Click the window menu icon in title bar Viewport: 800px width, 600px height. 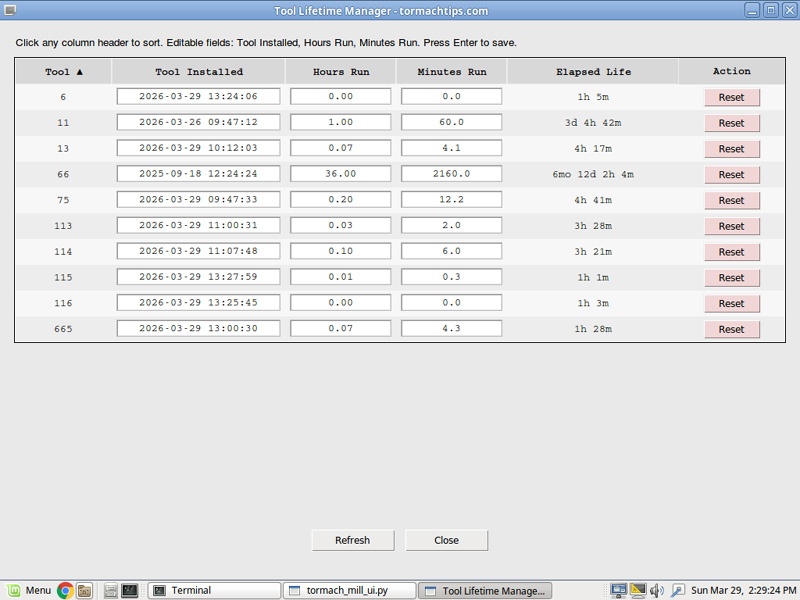(9, 10)
